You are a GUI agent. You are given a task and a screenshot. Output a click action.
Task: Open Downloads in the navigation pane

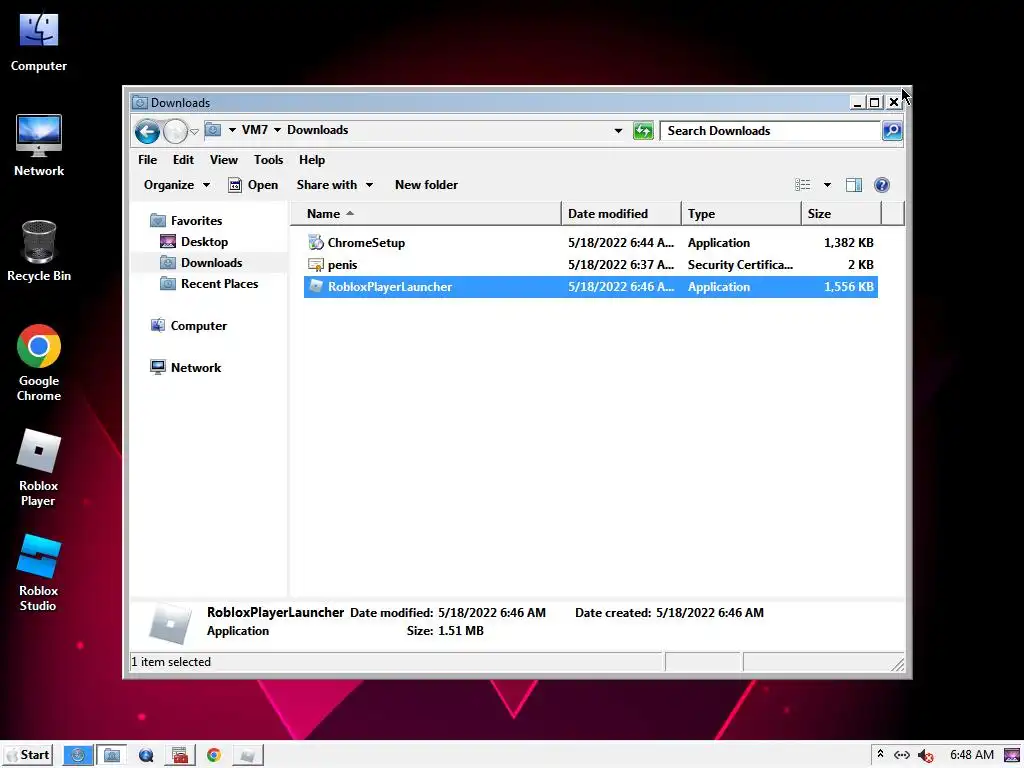point(201,263)
